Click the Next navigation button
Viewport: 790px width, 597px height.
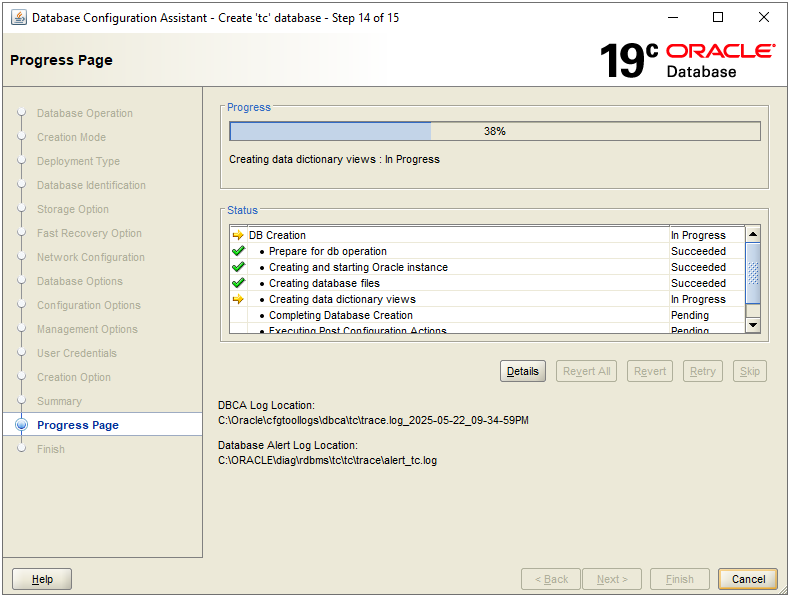pyautogui.click(x=612, y=579)
